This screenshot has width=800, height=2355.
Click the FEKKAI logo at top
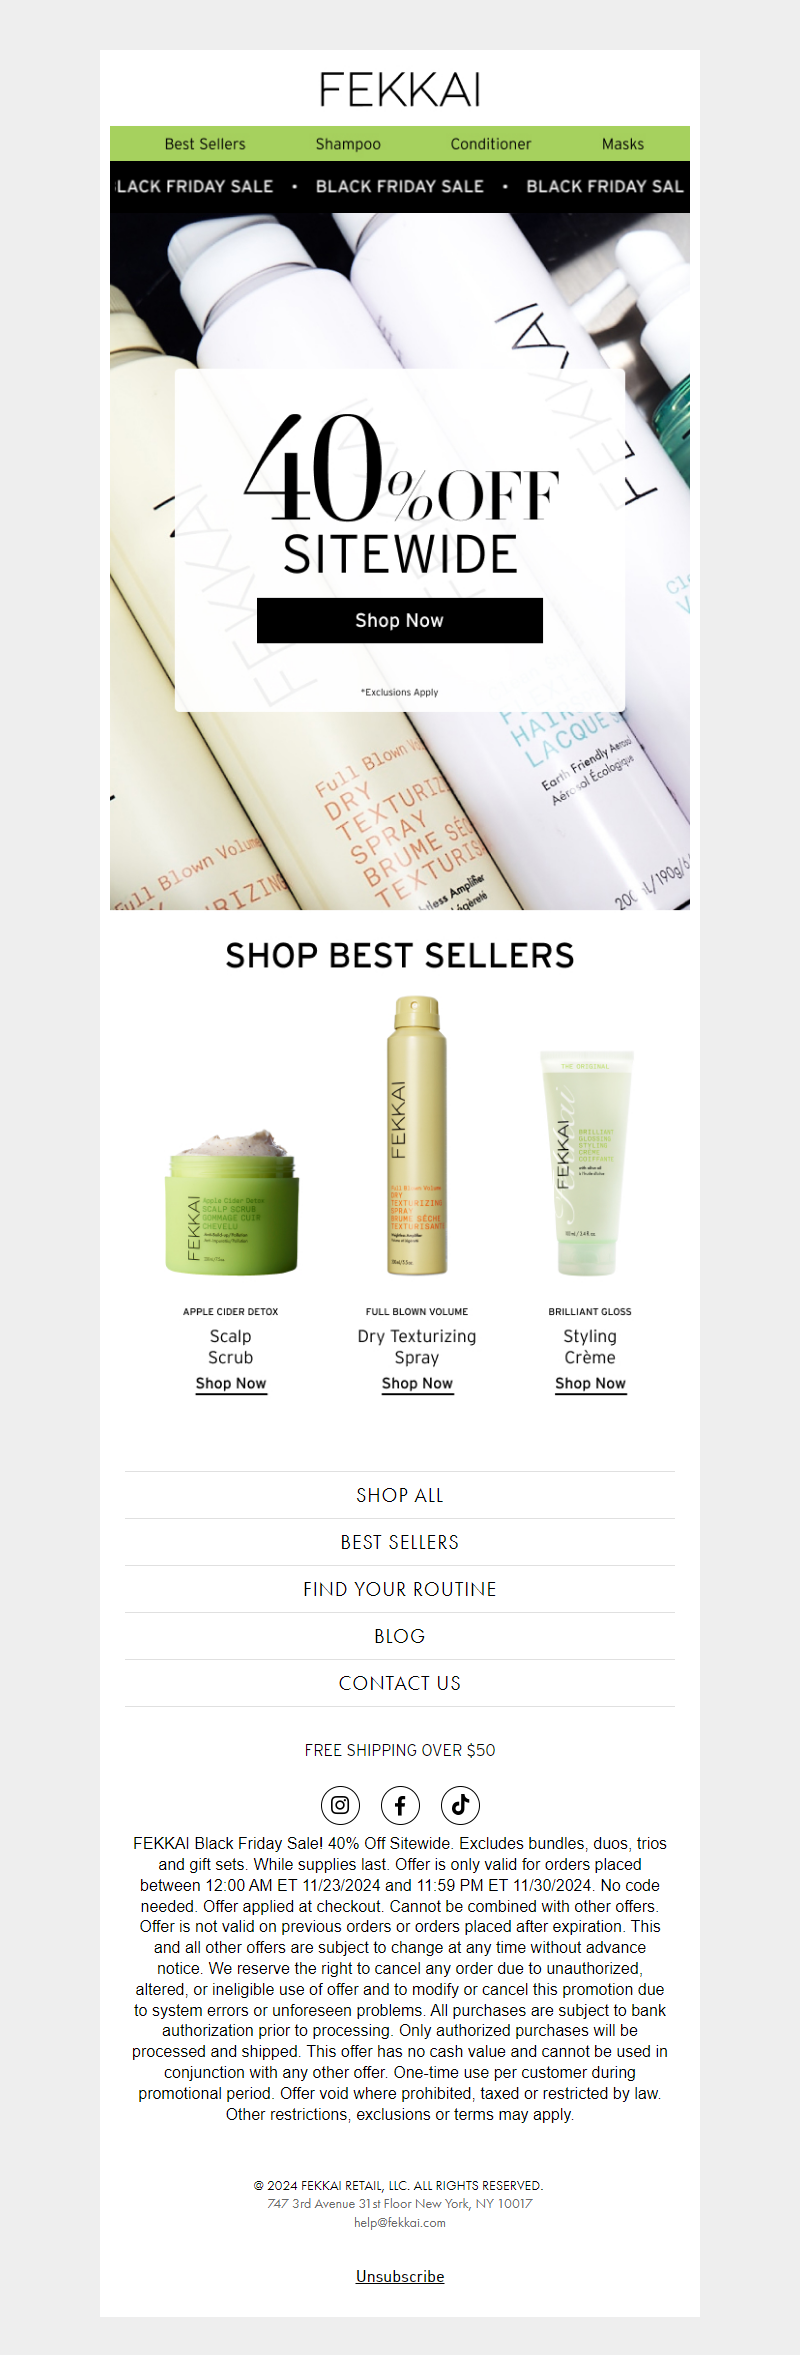pyautogui.click(x=400, y=90)
